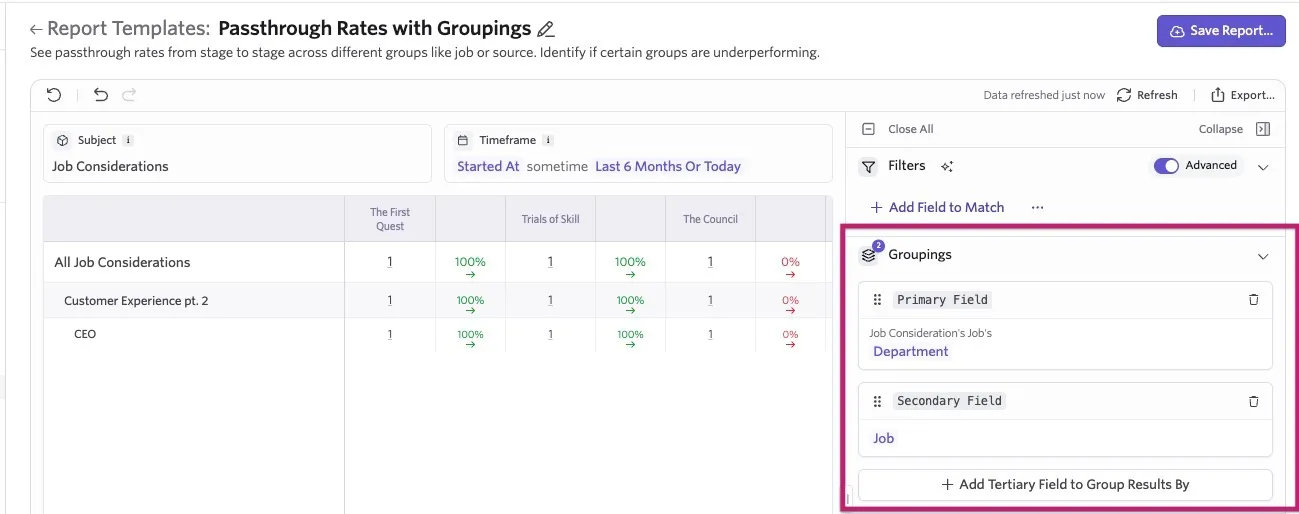Toggle the Advanced filters switch
The width and height of the screenshot is (1299, 514).
coord(1166,166)
